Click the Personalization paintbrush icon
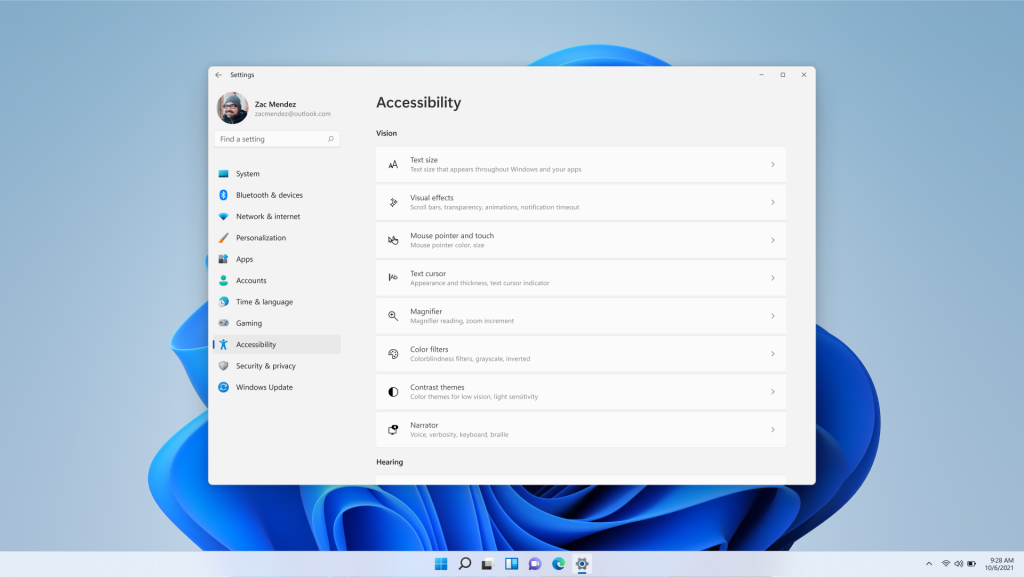This screenshot has width=1024, height=577. pos(223,238)
